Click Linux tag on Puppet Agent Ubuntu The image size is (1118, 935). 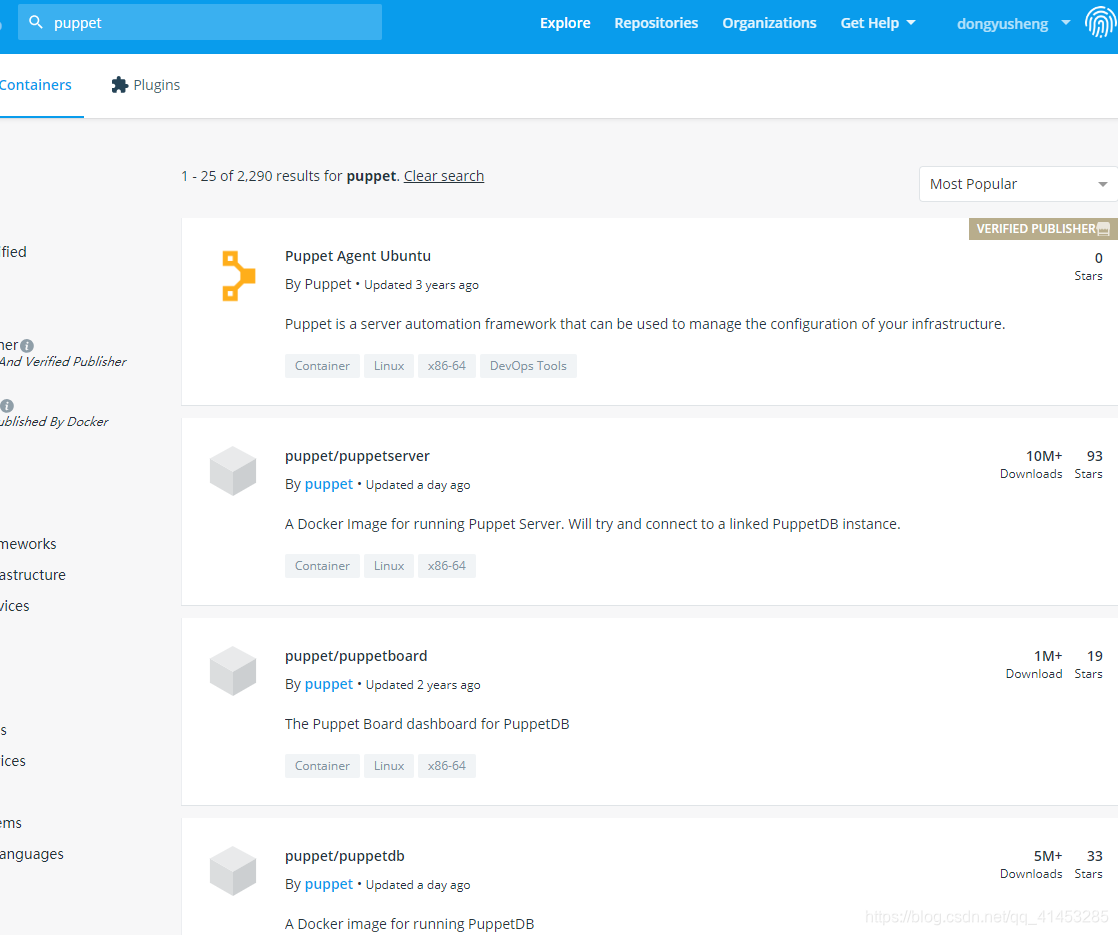point(389,366)
